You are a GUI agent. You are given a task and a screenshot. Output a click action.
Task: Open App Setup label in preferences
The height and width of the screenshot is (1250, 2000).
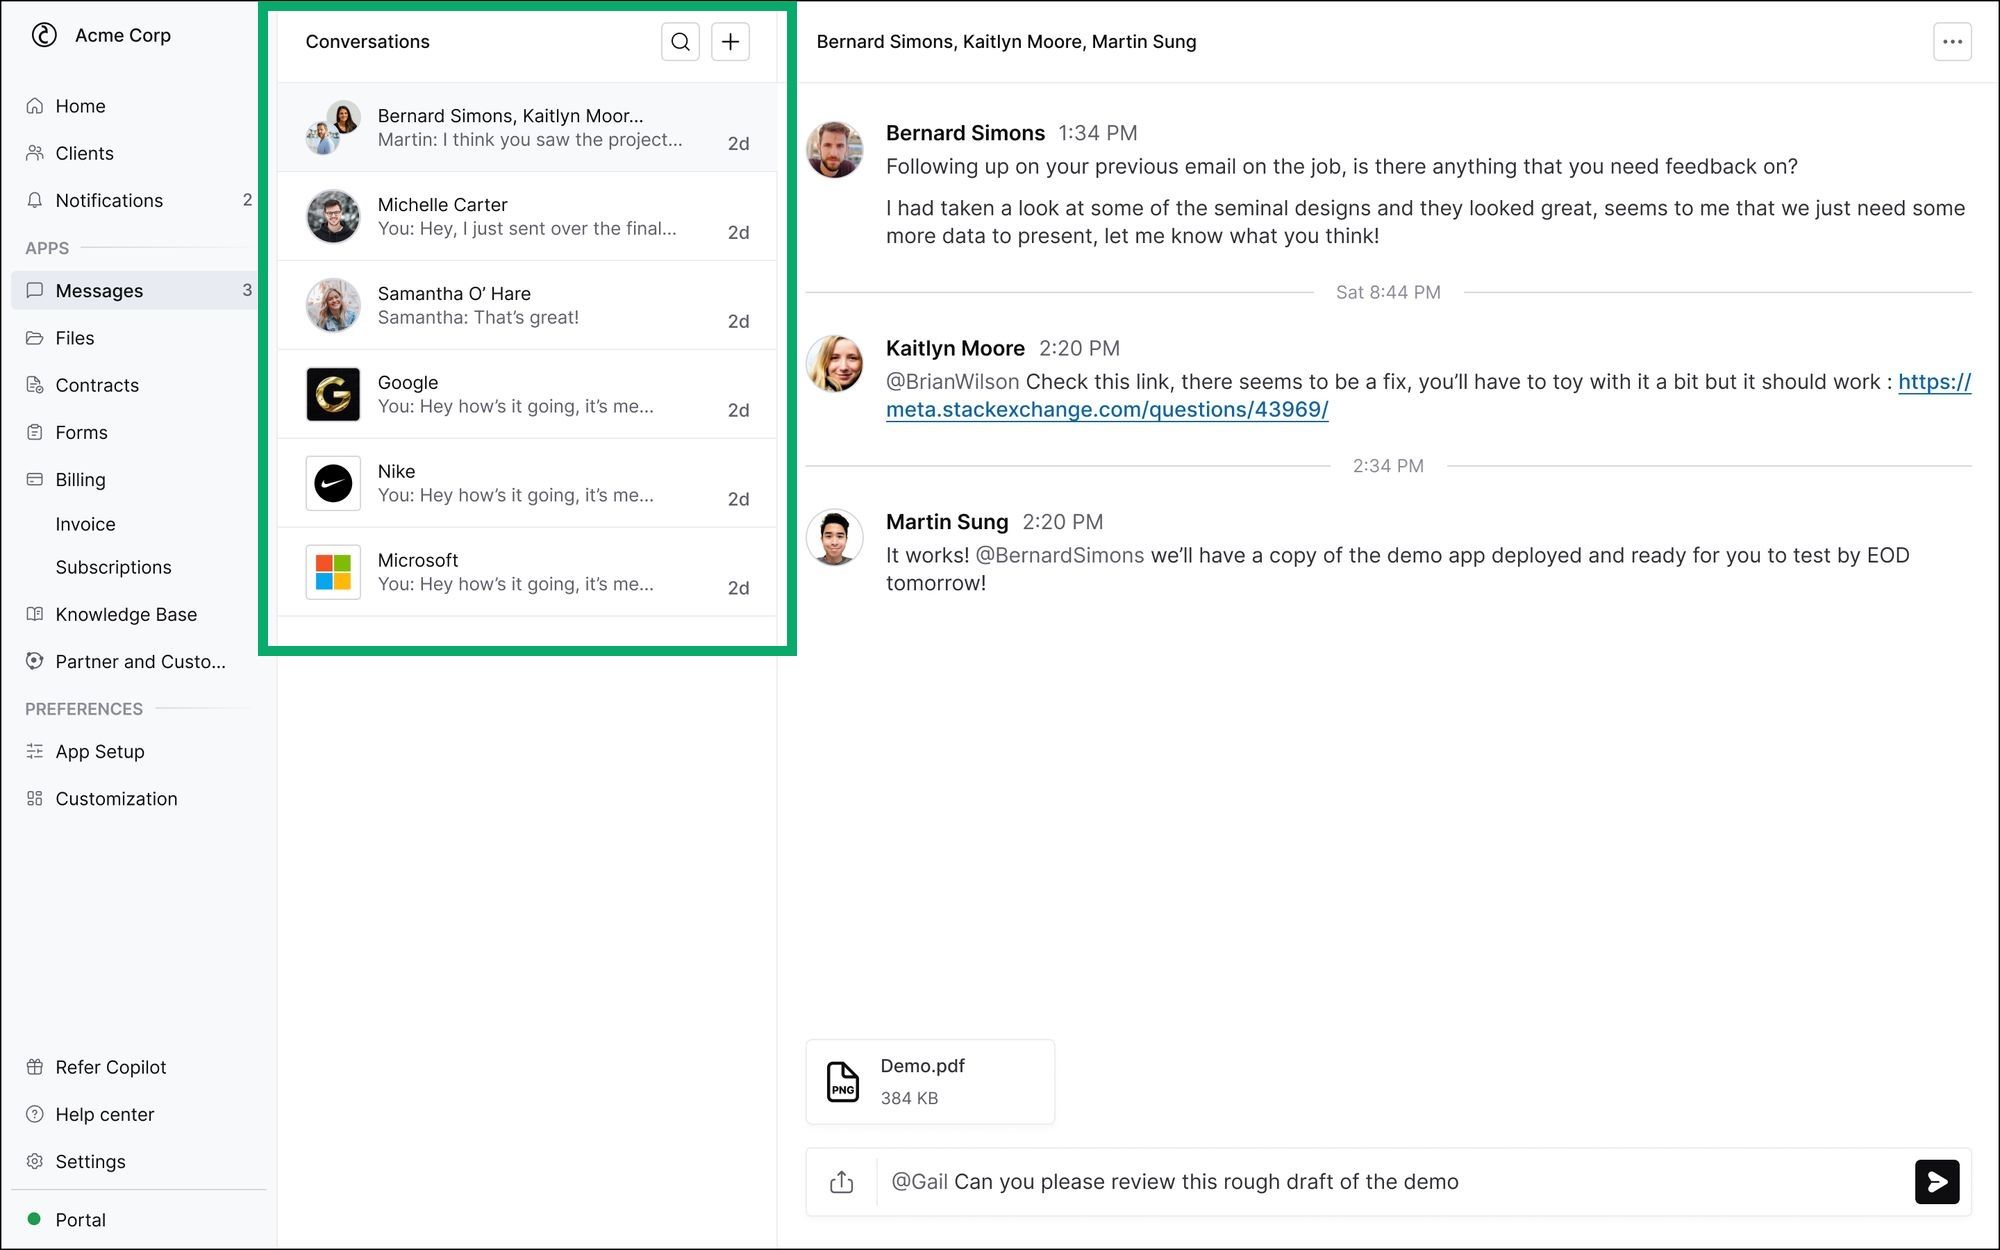click(x=100, y=751)
